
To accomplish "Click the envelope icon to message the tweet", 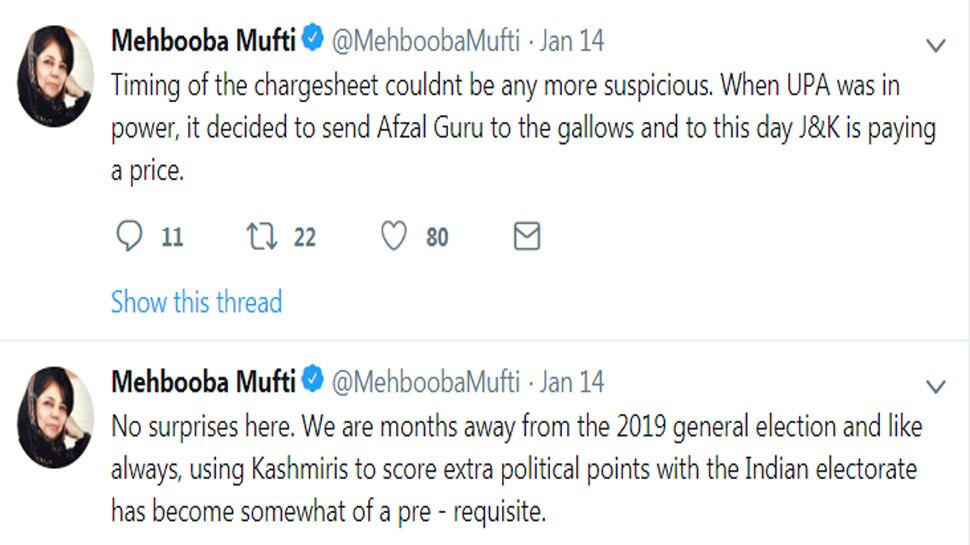I will 526,237.
